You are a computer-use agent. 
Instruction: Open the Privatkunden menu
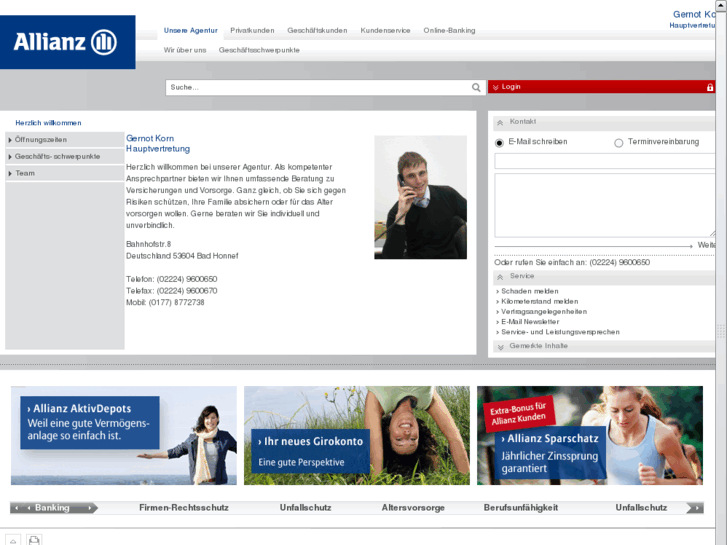tap(252, 31)
